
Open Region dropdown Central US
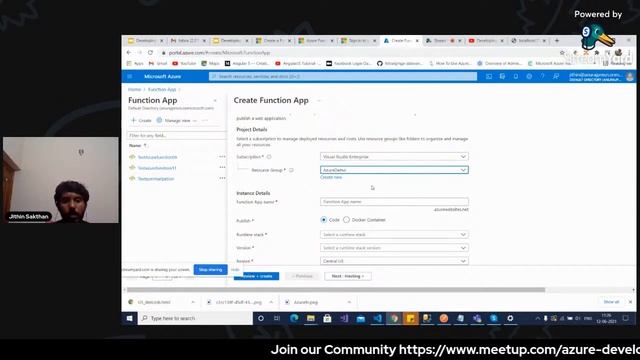[x=394, y=261]
